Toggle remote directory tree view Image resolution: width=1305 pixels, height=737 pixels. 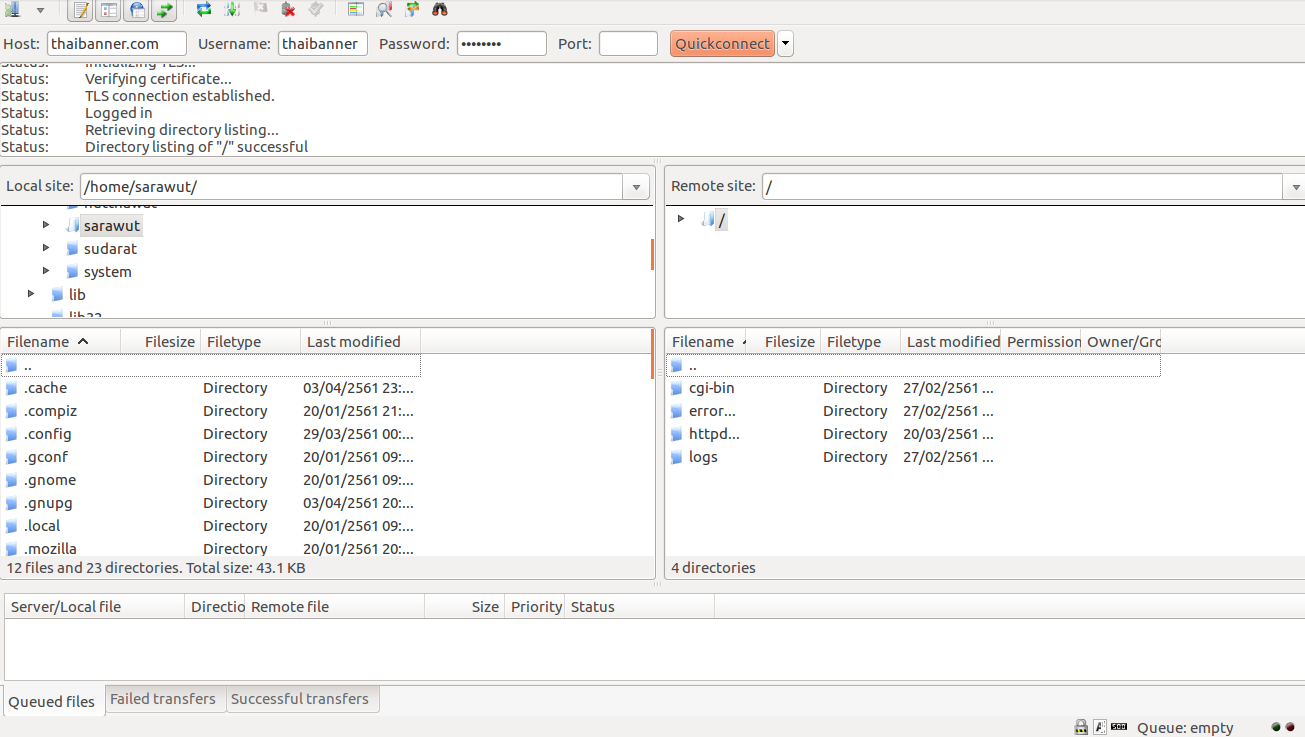click(137, 10)
